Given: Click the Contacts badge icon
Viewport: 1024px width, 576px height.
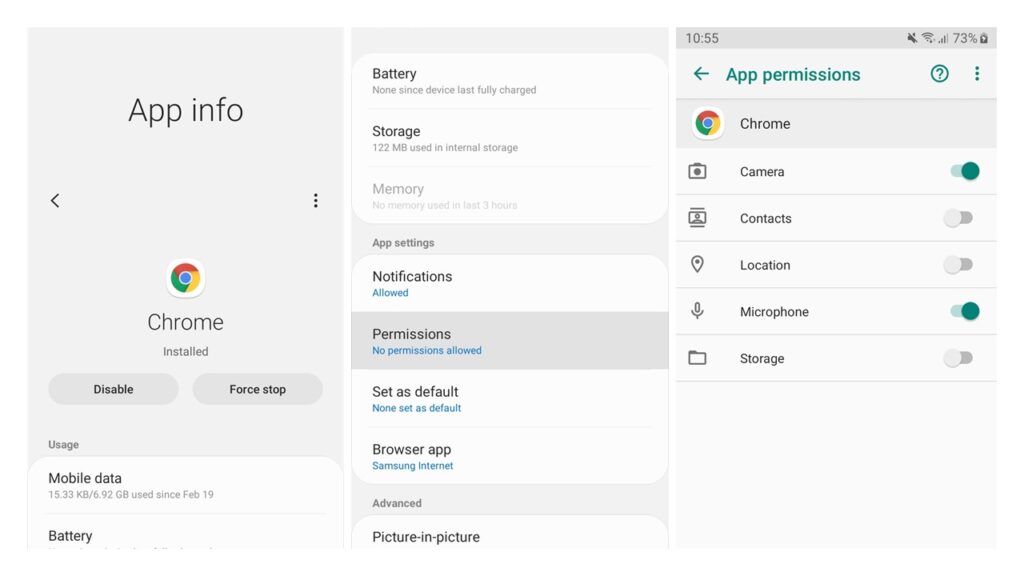Looking at the screenshot, I should pos(699,218).
